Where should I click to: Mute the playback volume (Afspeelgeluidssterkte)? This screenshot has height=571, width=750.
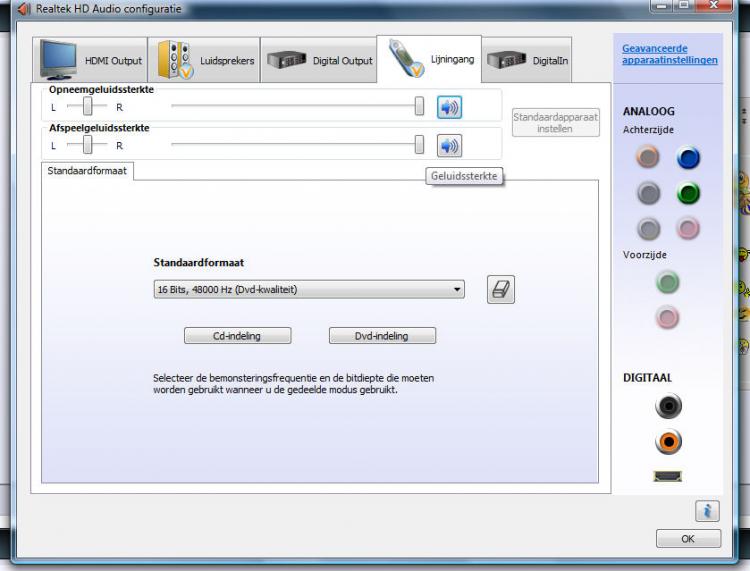coord(449,146)
